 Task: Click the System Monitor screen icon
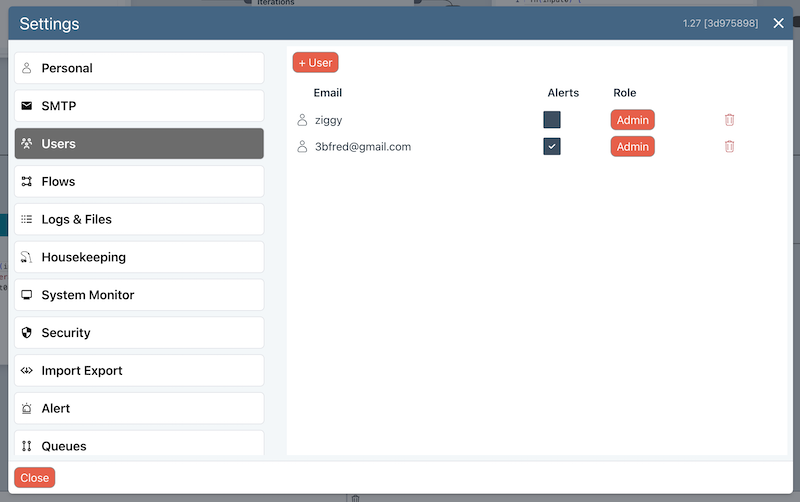[27, 296]
